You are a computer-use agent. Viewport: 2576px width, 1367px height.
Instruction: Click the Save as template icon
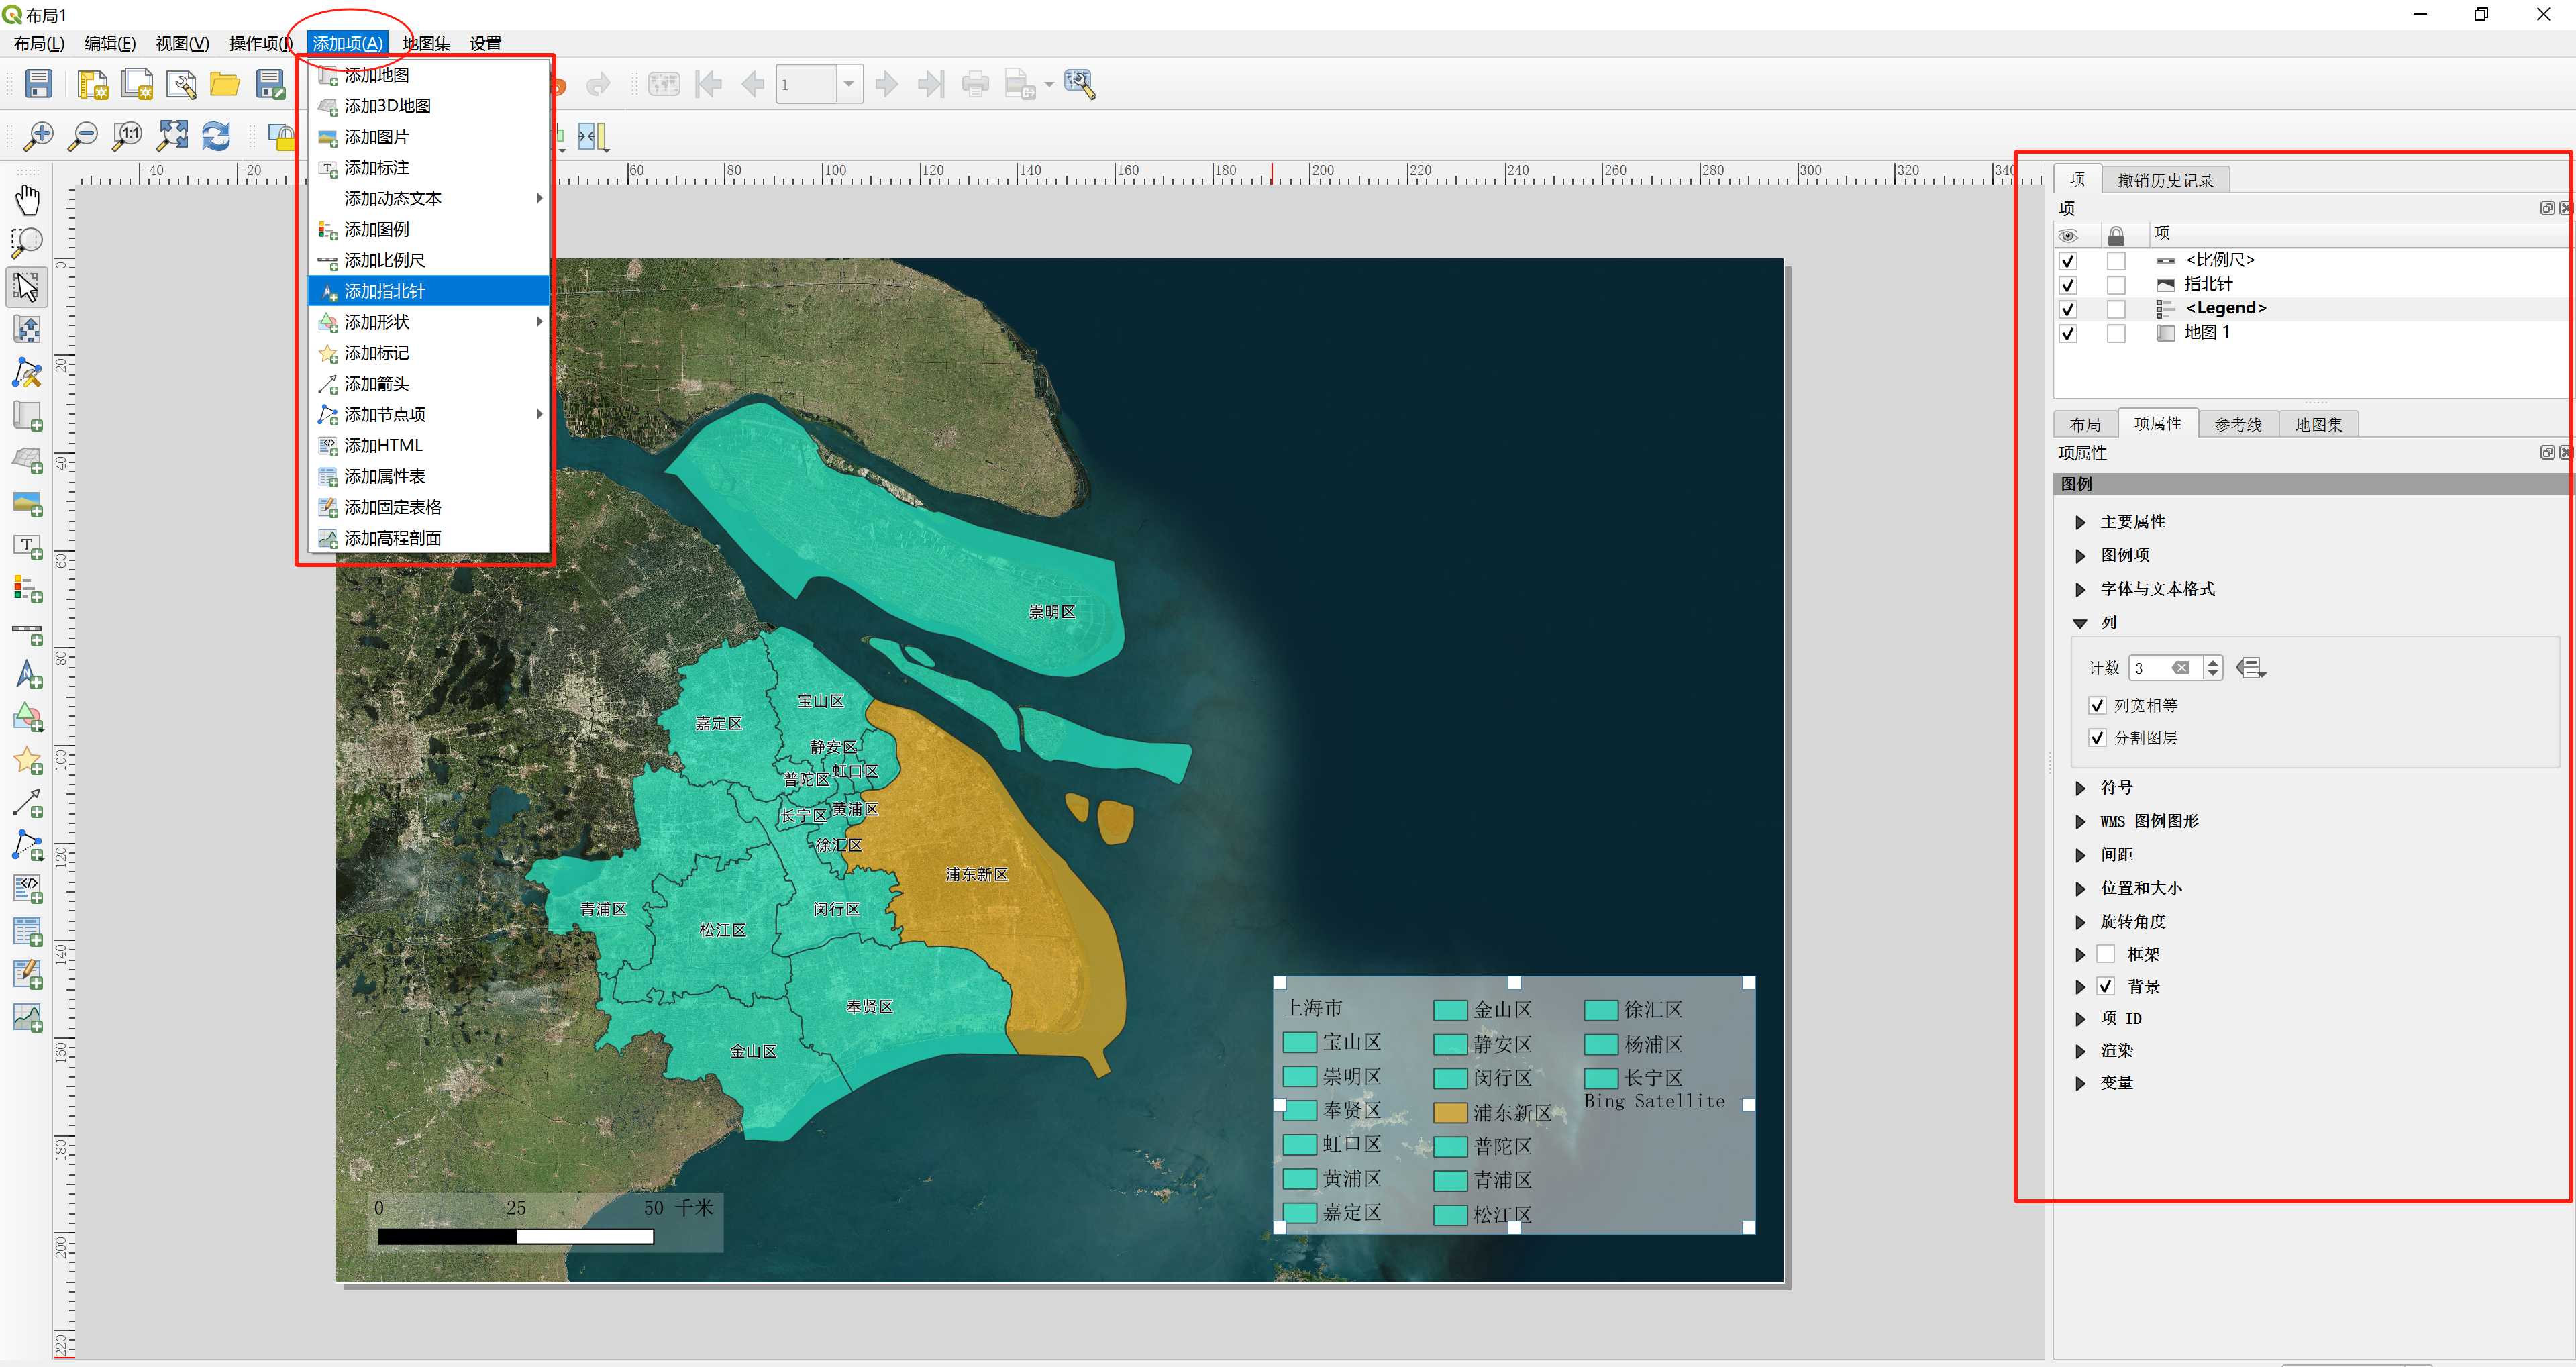[270, 84]
